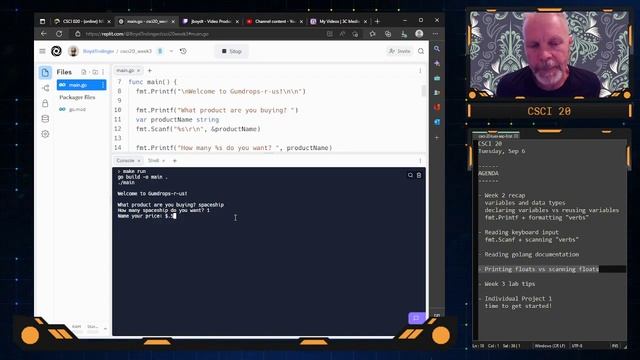Click the Invite button
This screenshot has width=640, height=360.
(x=400, y=51)
